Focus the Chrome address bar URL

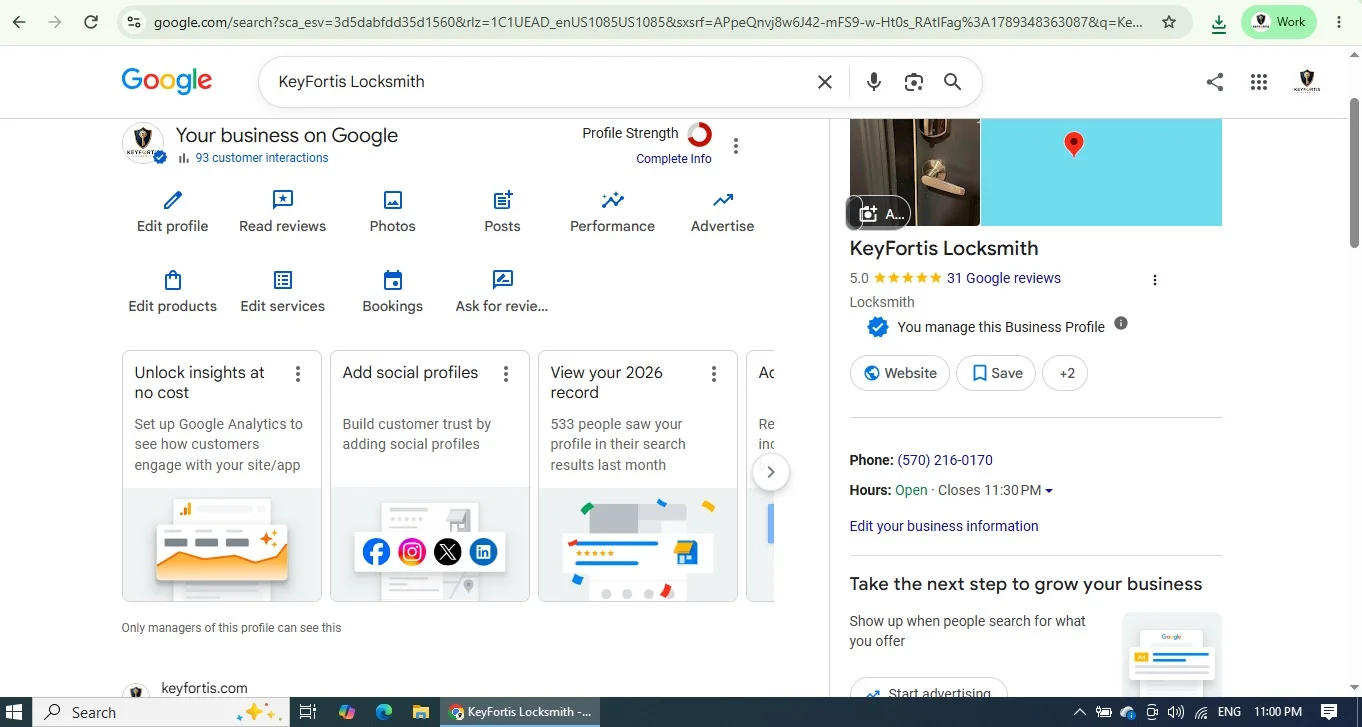pos(648,22)
